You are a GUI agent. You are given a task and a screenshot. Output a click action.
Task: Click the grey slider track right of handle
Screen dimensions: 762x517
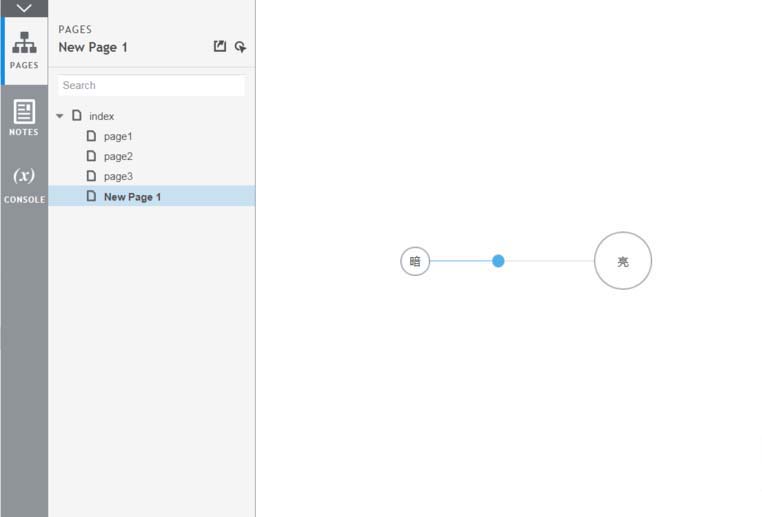tap(548, 261)
